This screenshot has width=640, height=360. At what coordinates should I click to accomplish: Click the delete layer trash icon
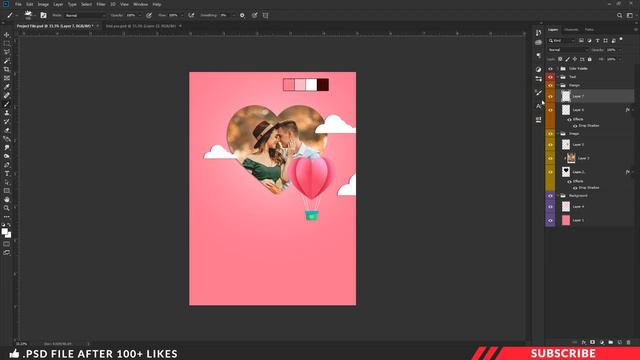628,342
